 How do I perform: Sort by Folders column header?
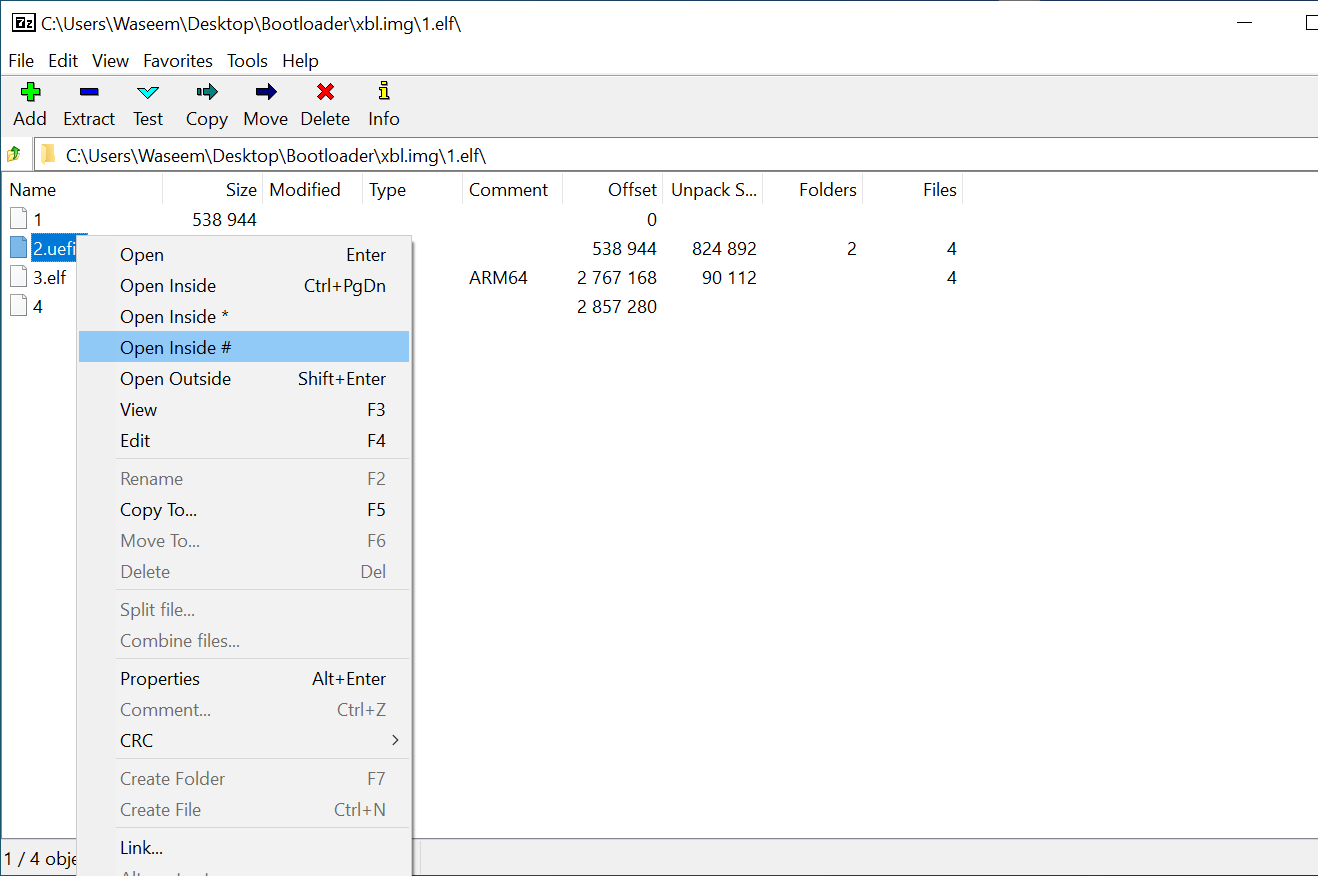point(812,190)
